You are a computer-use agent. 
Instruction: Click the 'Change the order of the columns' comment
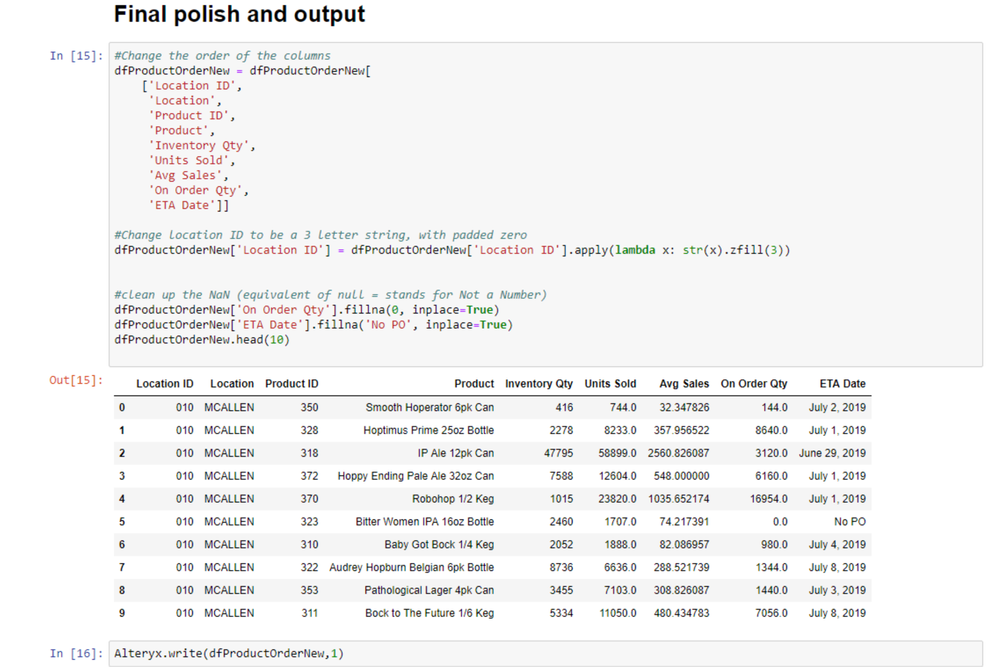click(x=222, y=56)
